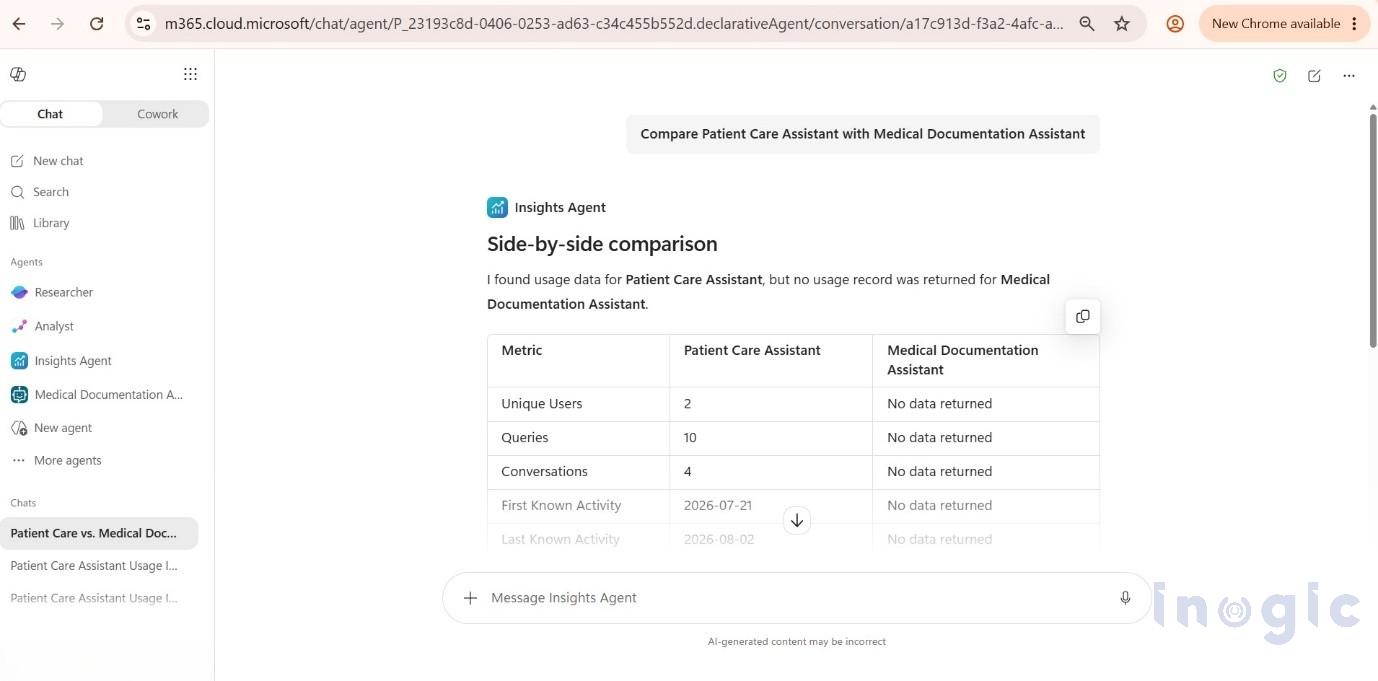1378x681 pixels.
Task: Click the page vertical scrollbar
Action: point(1373,232)
